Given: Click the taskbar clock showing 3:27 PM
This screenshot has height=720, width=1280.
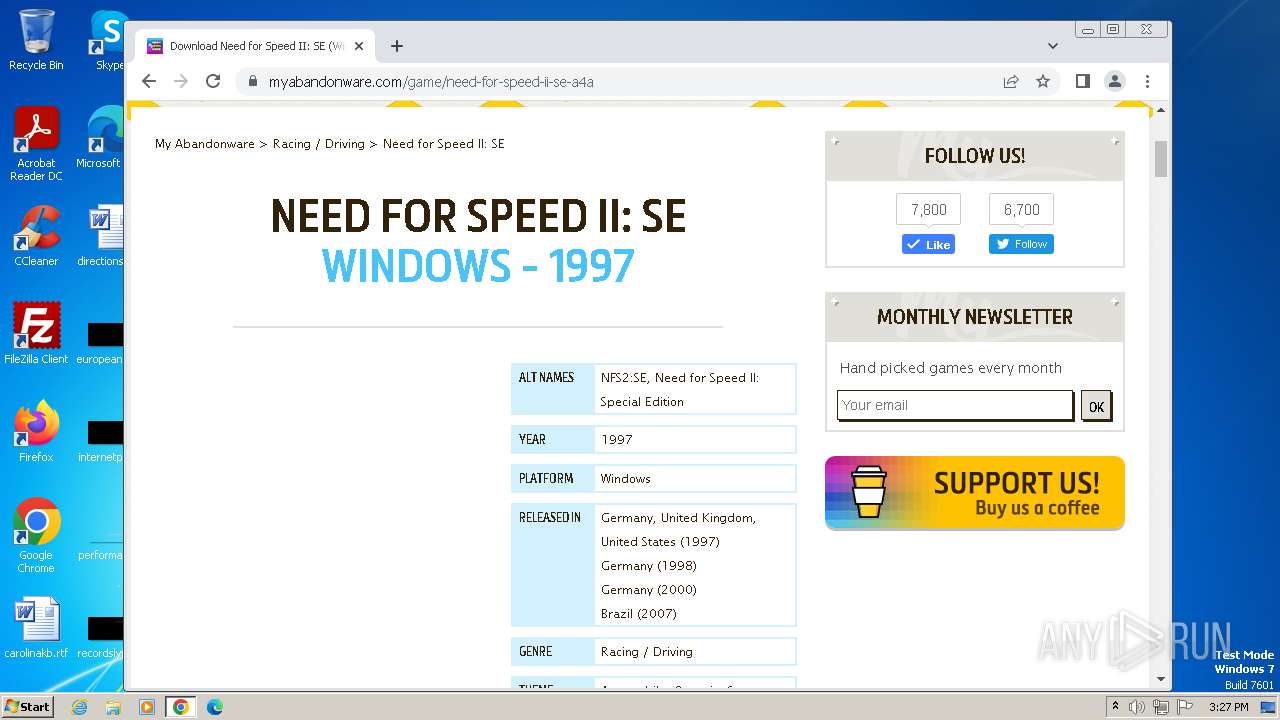Looking at the screenshot, I should click(x=1228, y=707).
